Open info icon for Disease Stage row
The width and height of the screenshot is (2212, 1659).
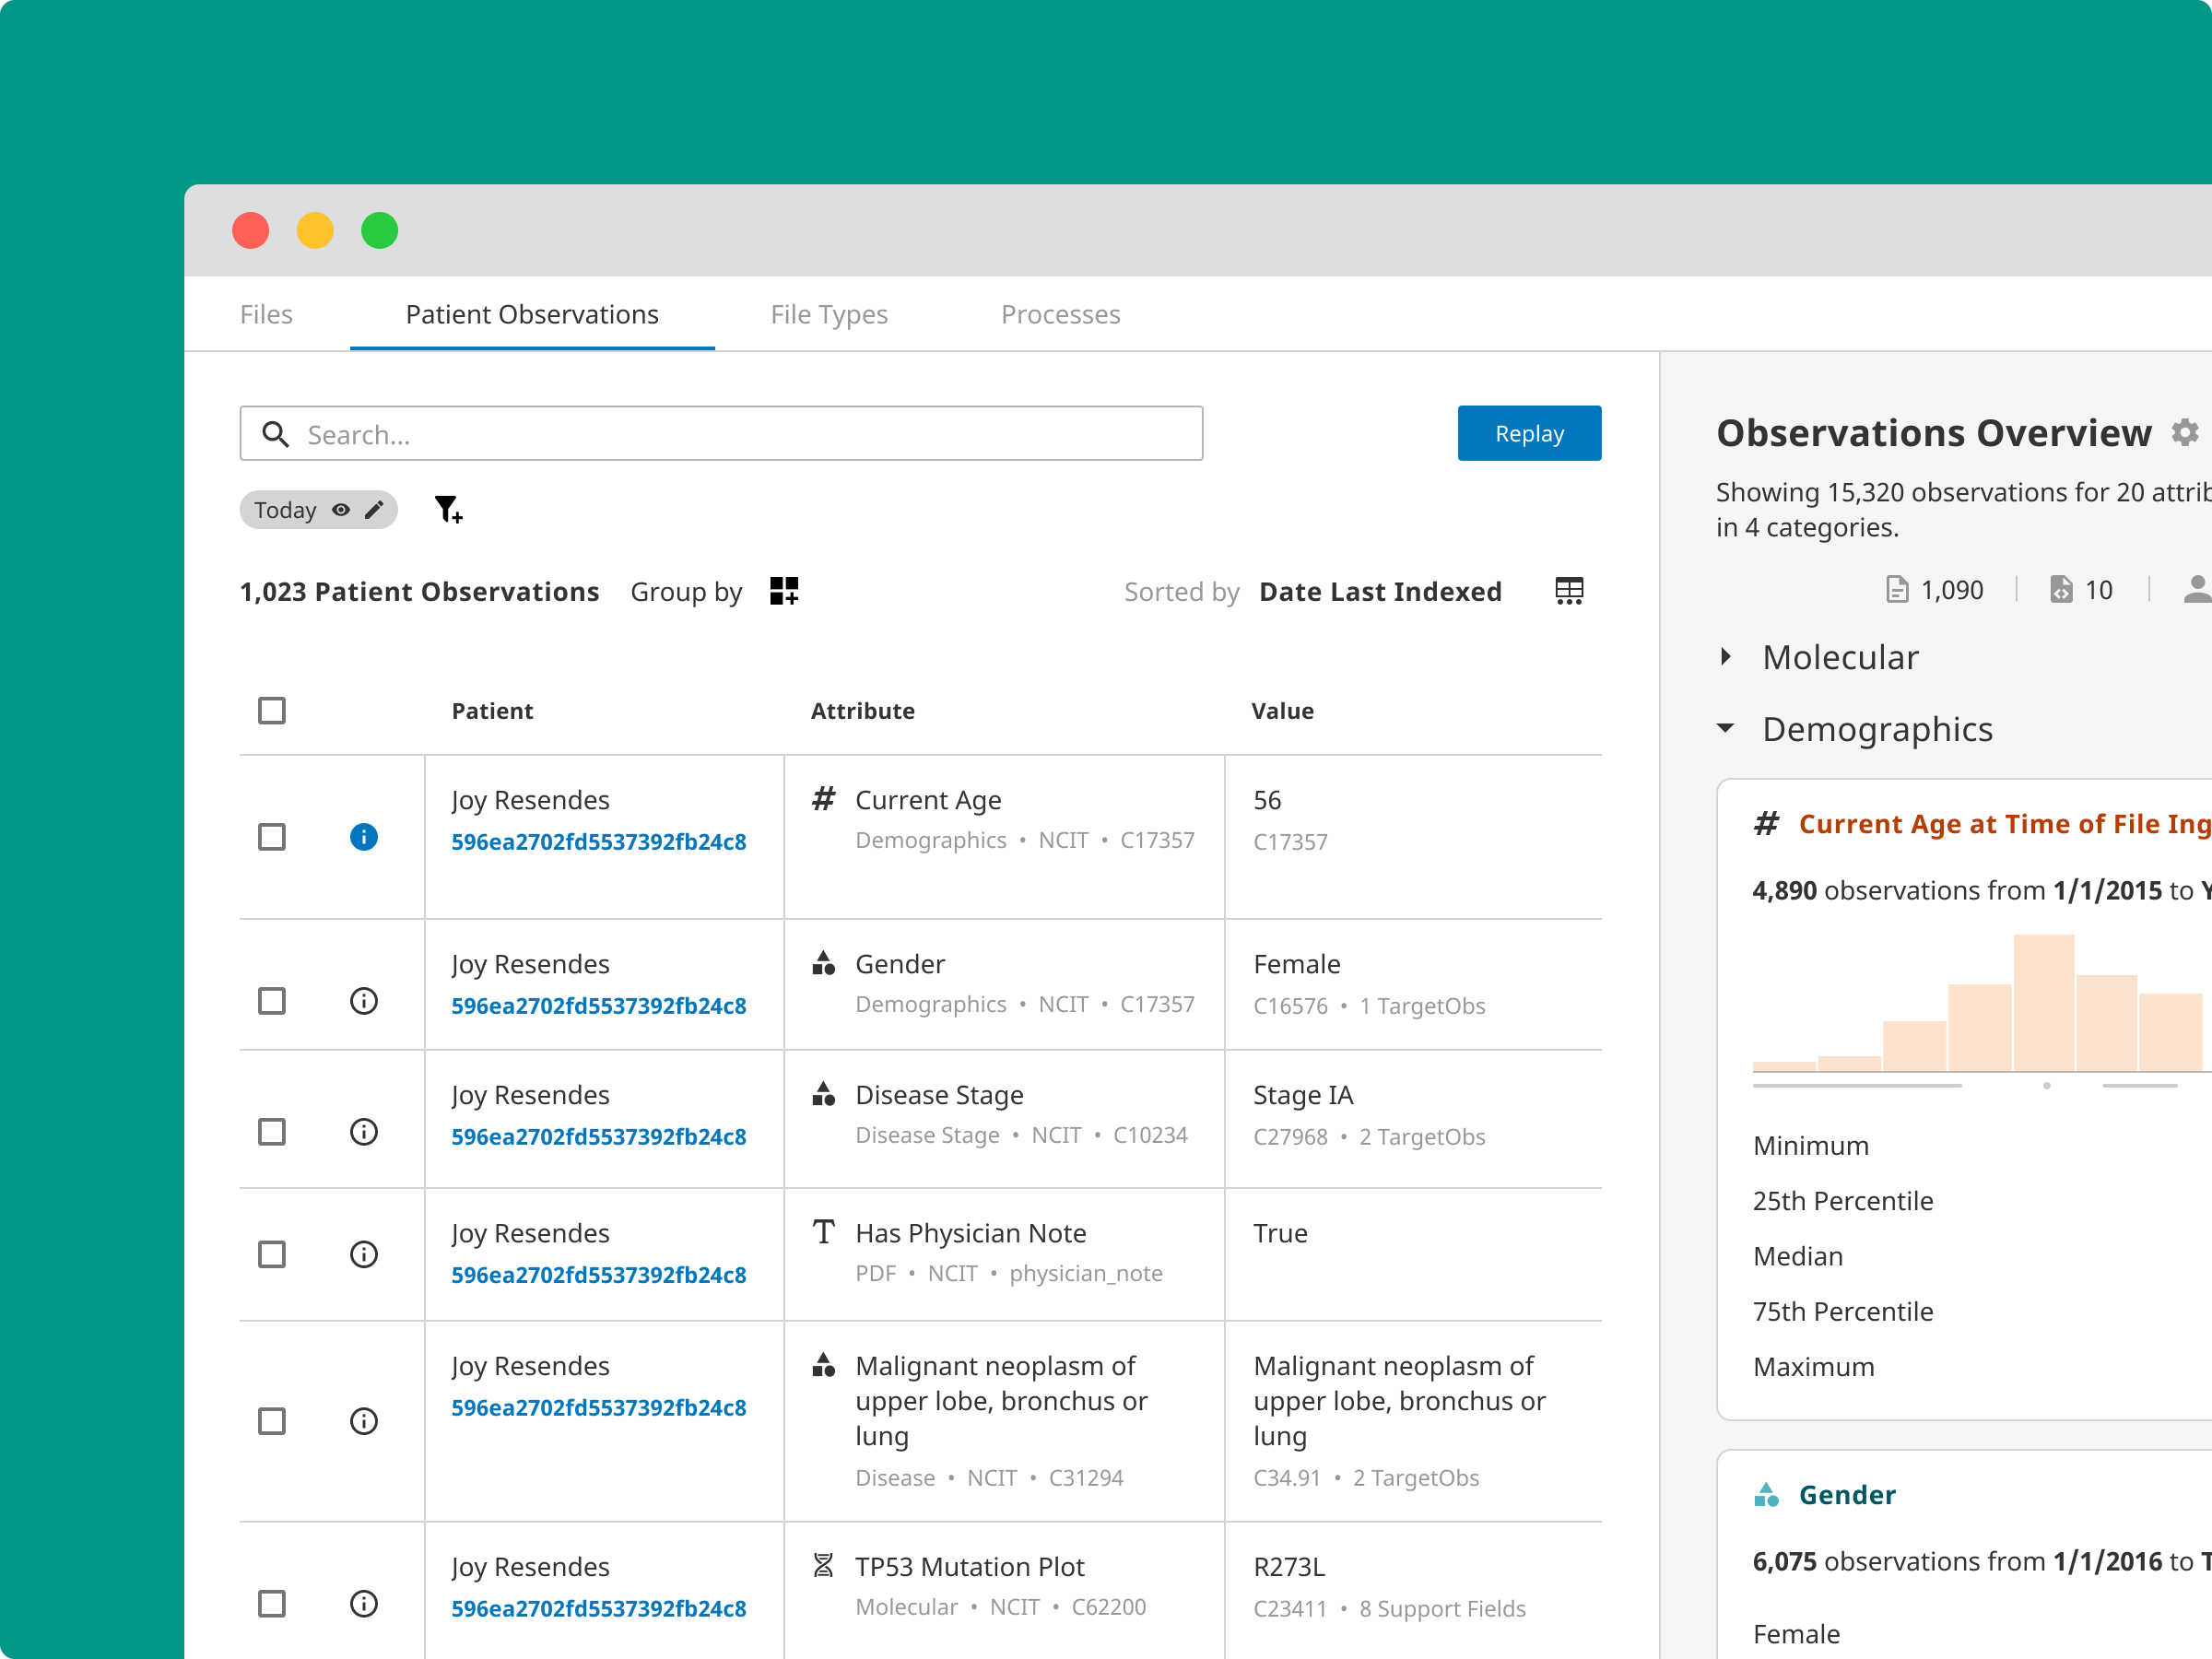(364, 1132)
